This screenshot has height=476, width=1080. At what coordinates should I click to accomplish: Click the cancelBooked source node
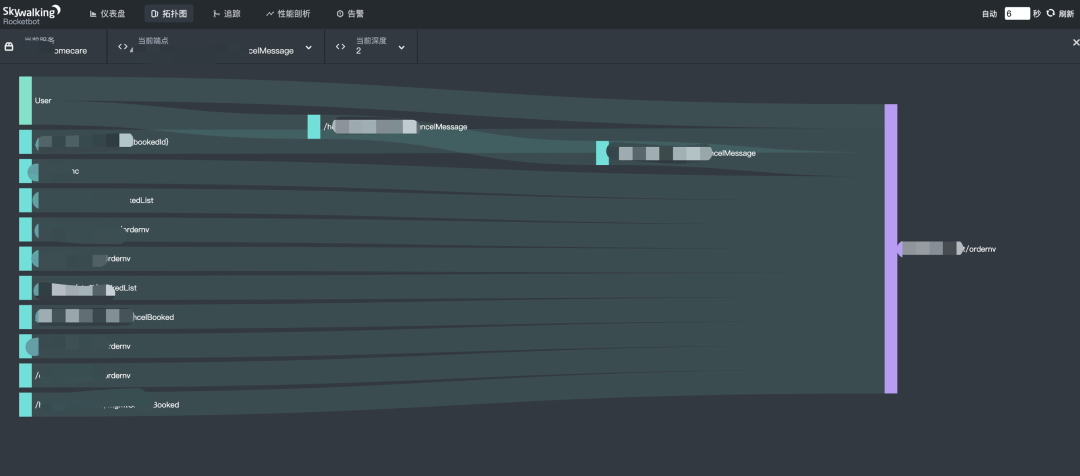[25, 317]
